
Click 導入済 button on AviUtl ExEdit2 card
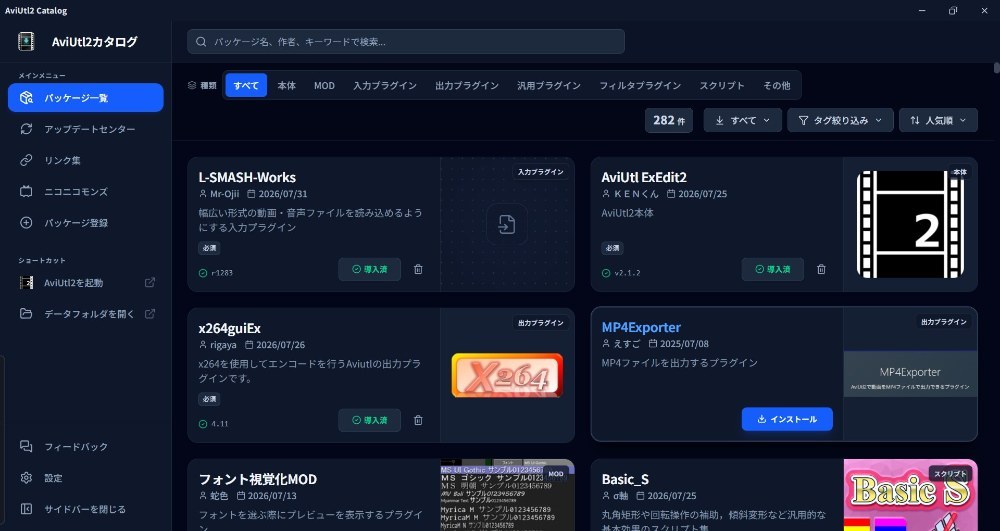[x=772, y=269]
